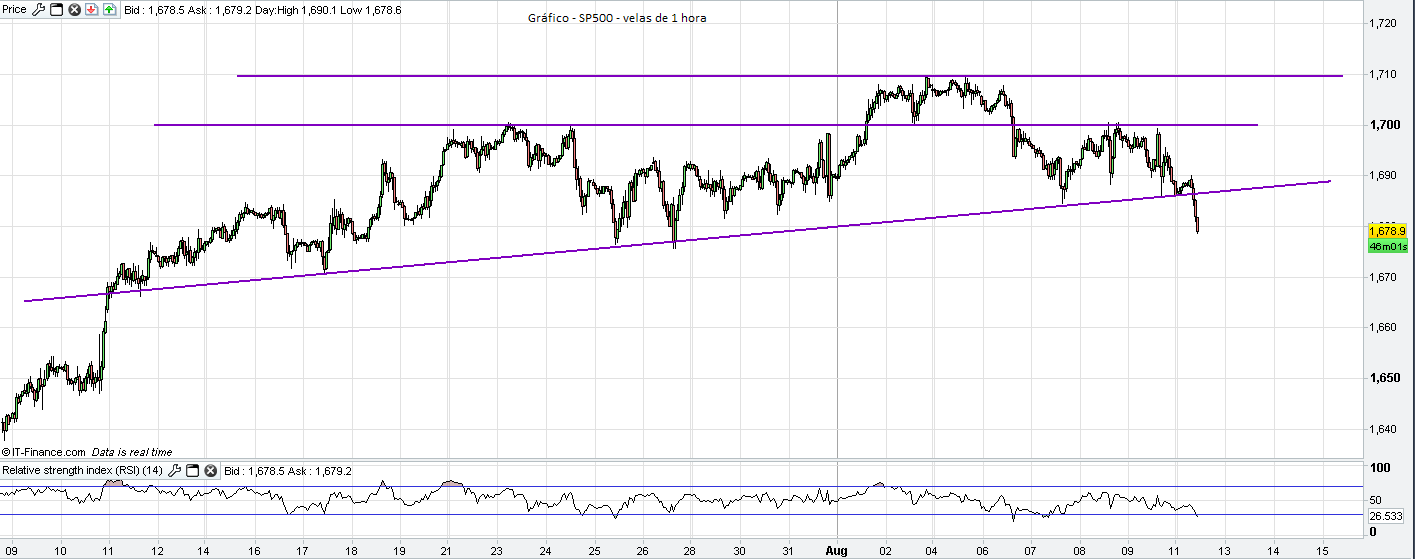Click the Price panel label
The width and height of the screenshot is (1415, 559).
pyautogui.click(x=14, y=10)
